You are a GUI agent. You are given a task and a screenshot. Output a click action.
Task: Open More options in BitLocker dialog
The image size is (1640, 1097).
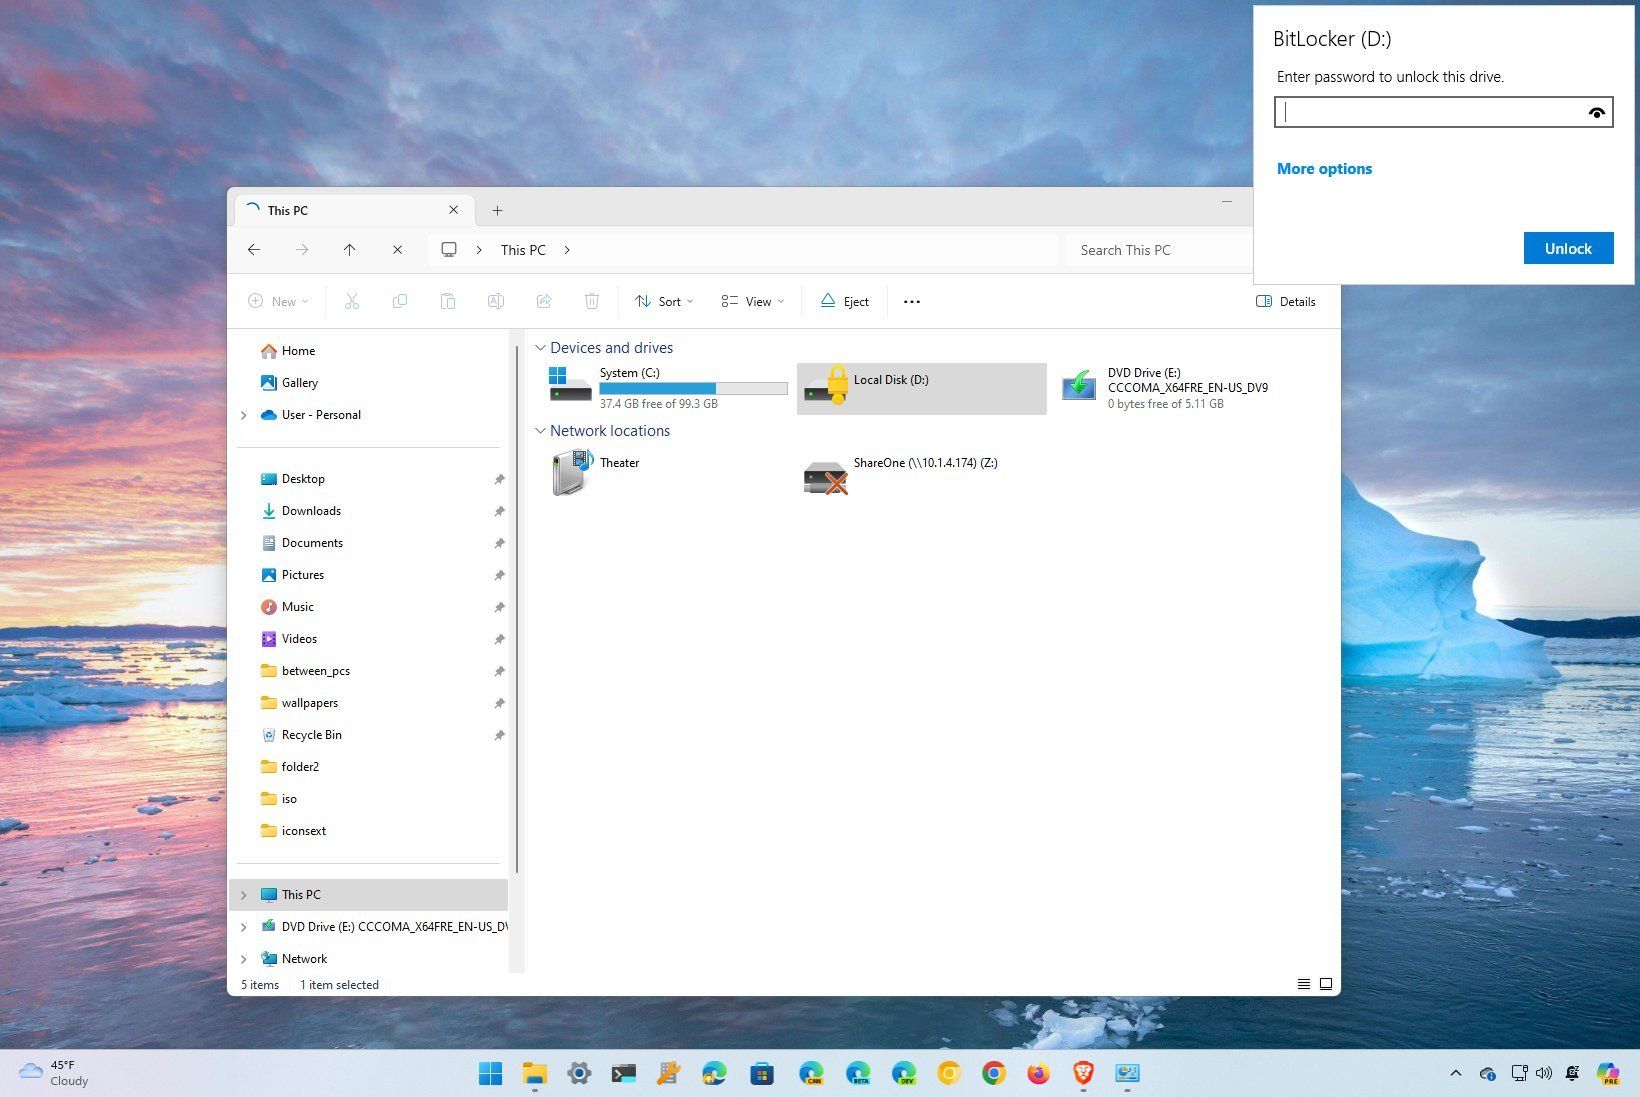(1324, 168)
